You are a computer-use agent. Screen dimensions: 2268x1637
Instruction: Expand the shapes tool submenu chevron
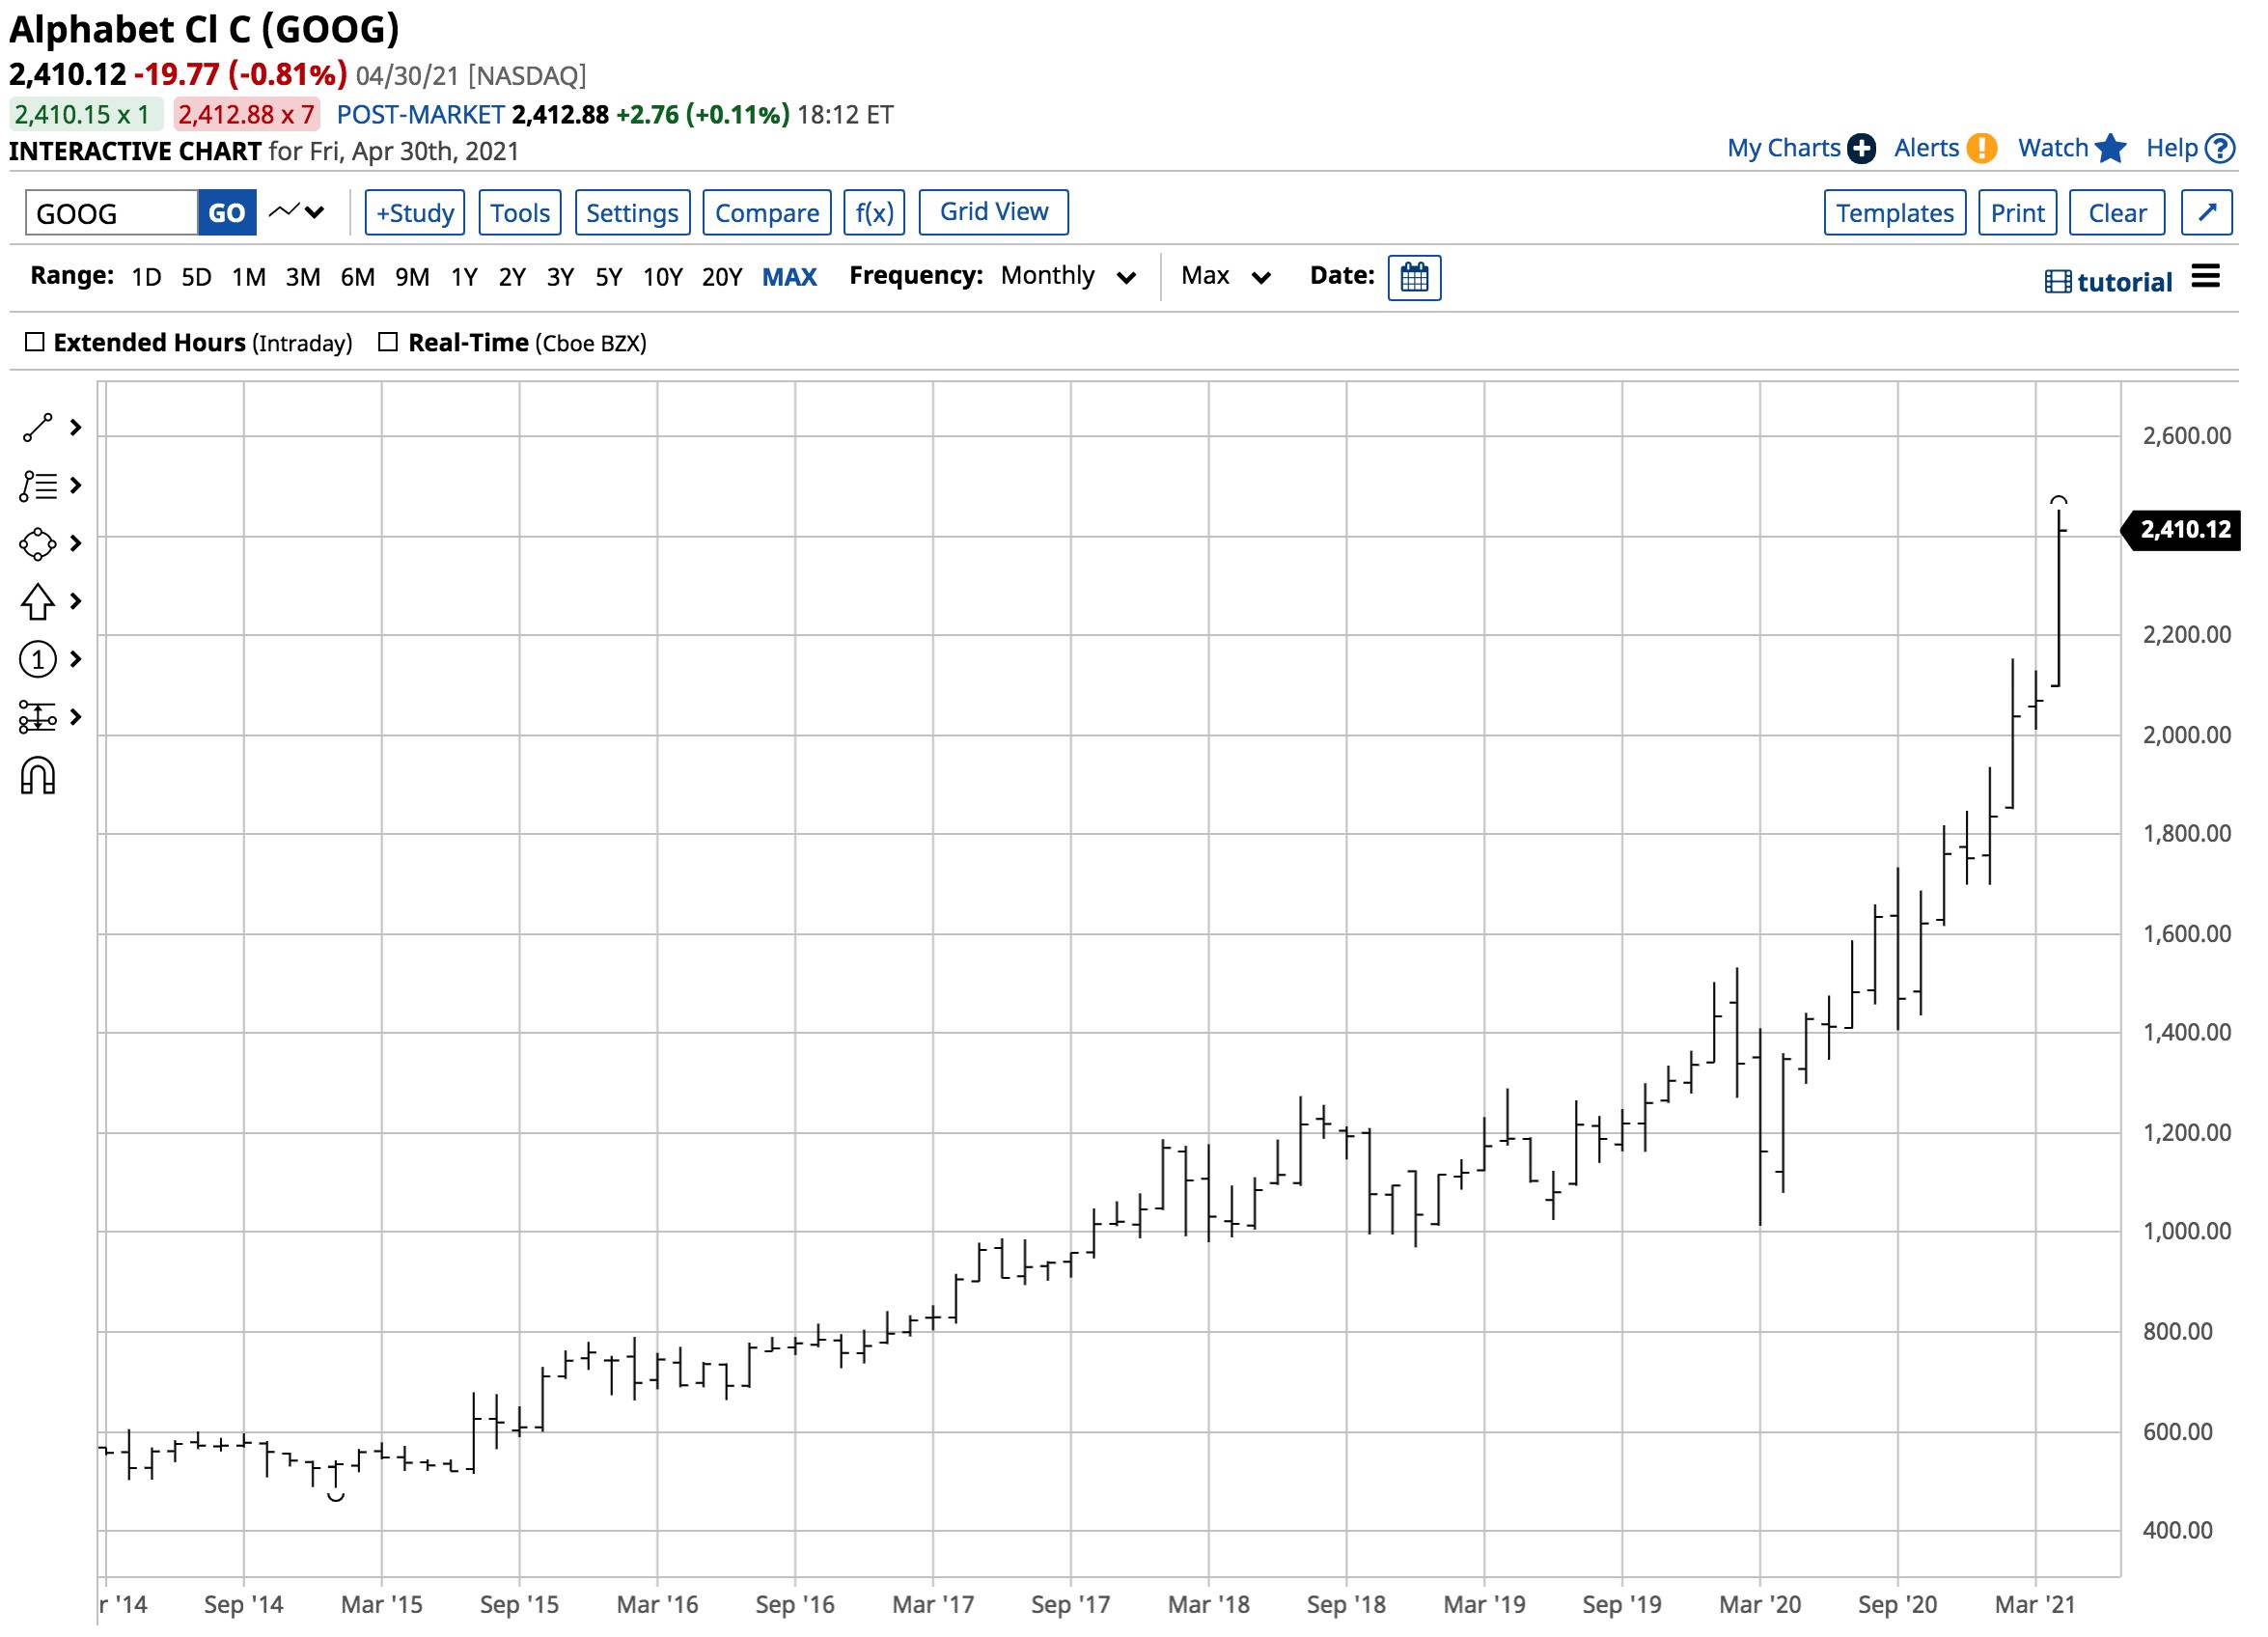point(76,545)
